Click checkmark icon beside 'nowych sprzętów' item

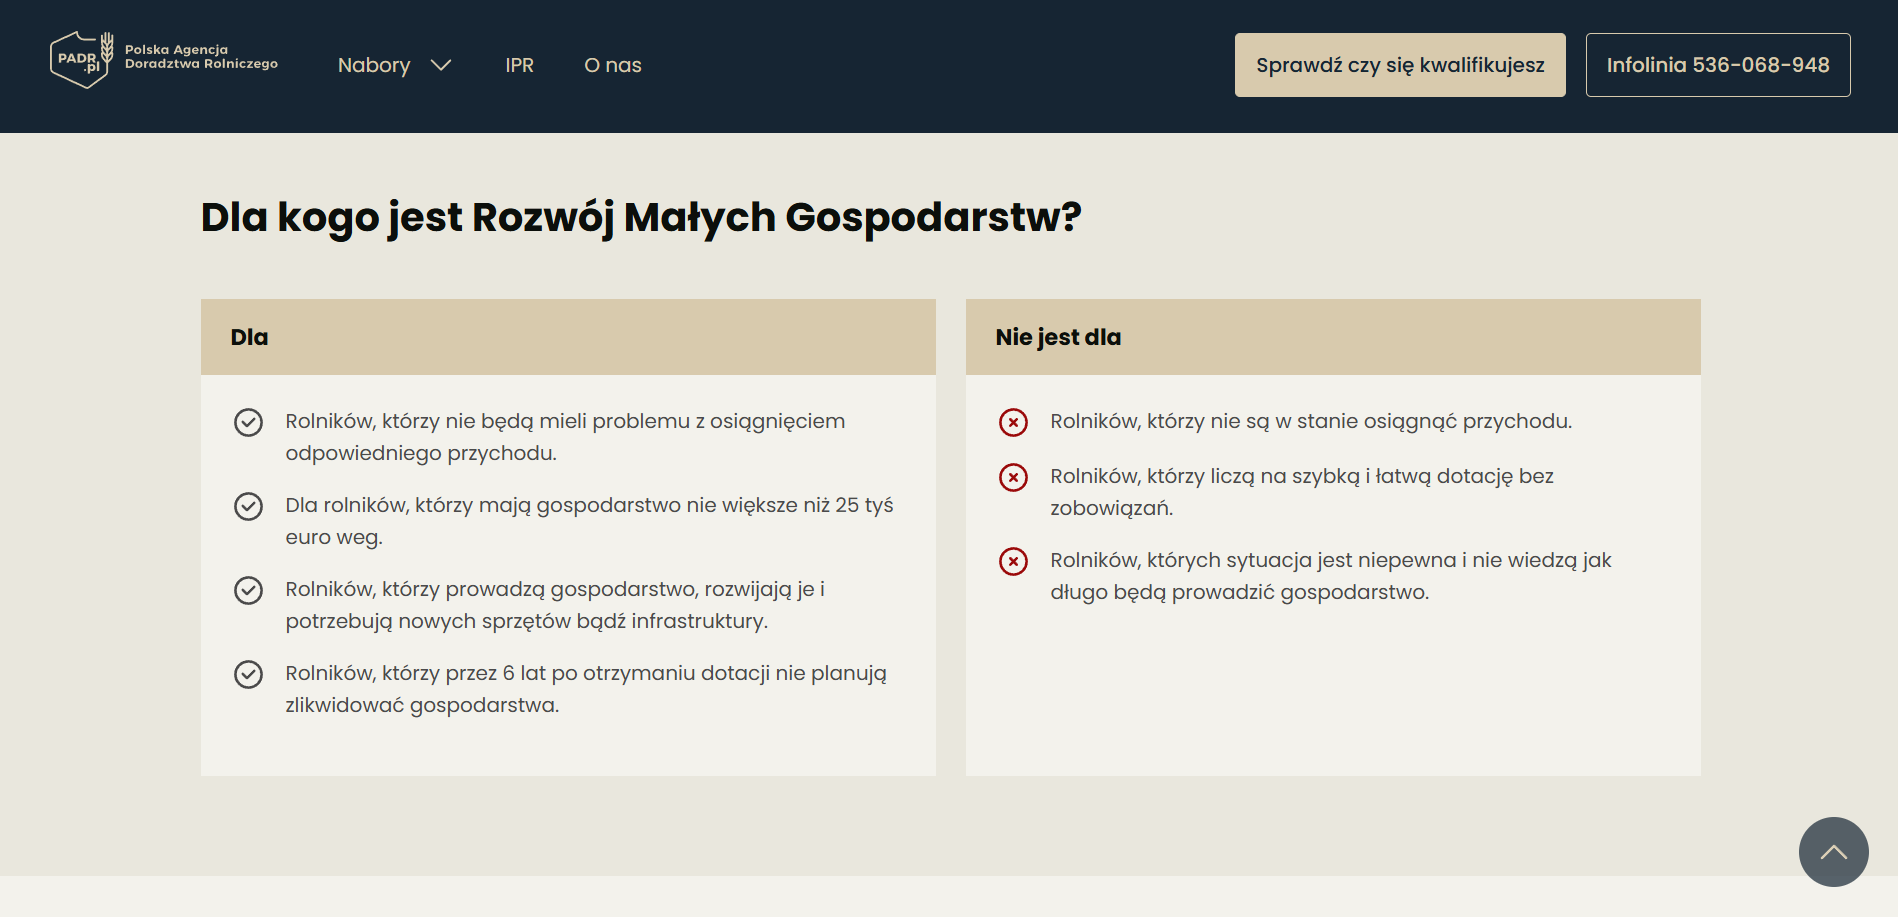(x=248, y=591)
